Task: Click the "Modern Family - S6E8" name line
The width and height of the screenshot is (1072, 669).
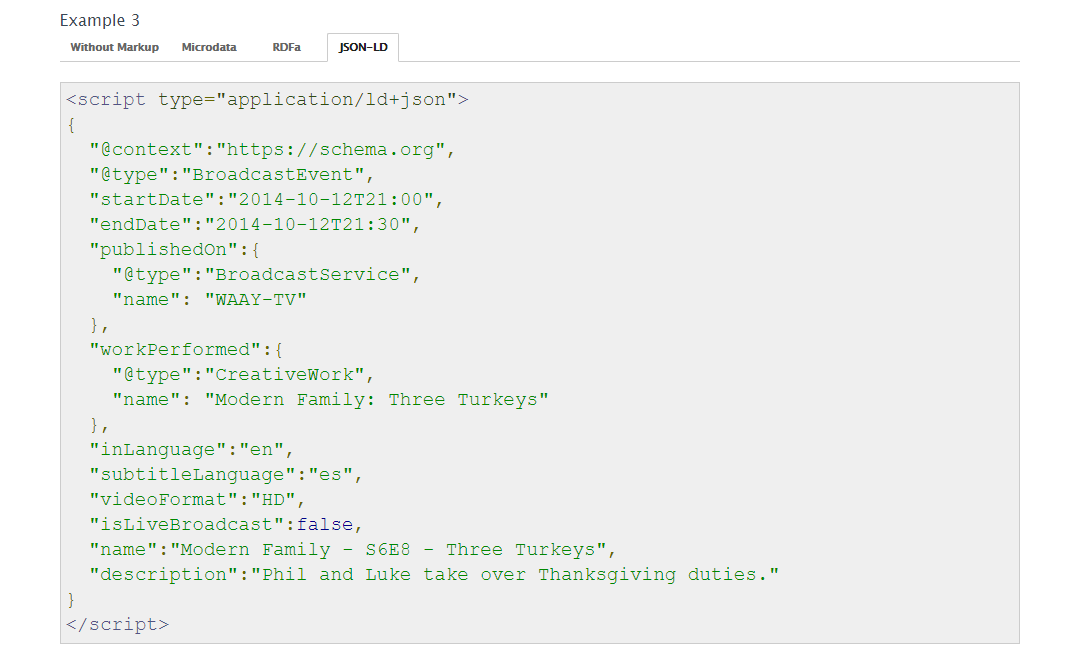Action: (x=353, y=549)
